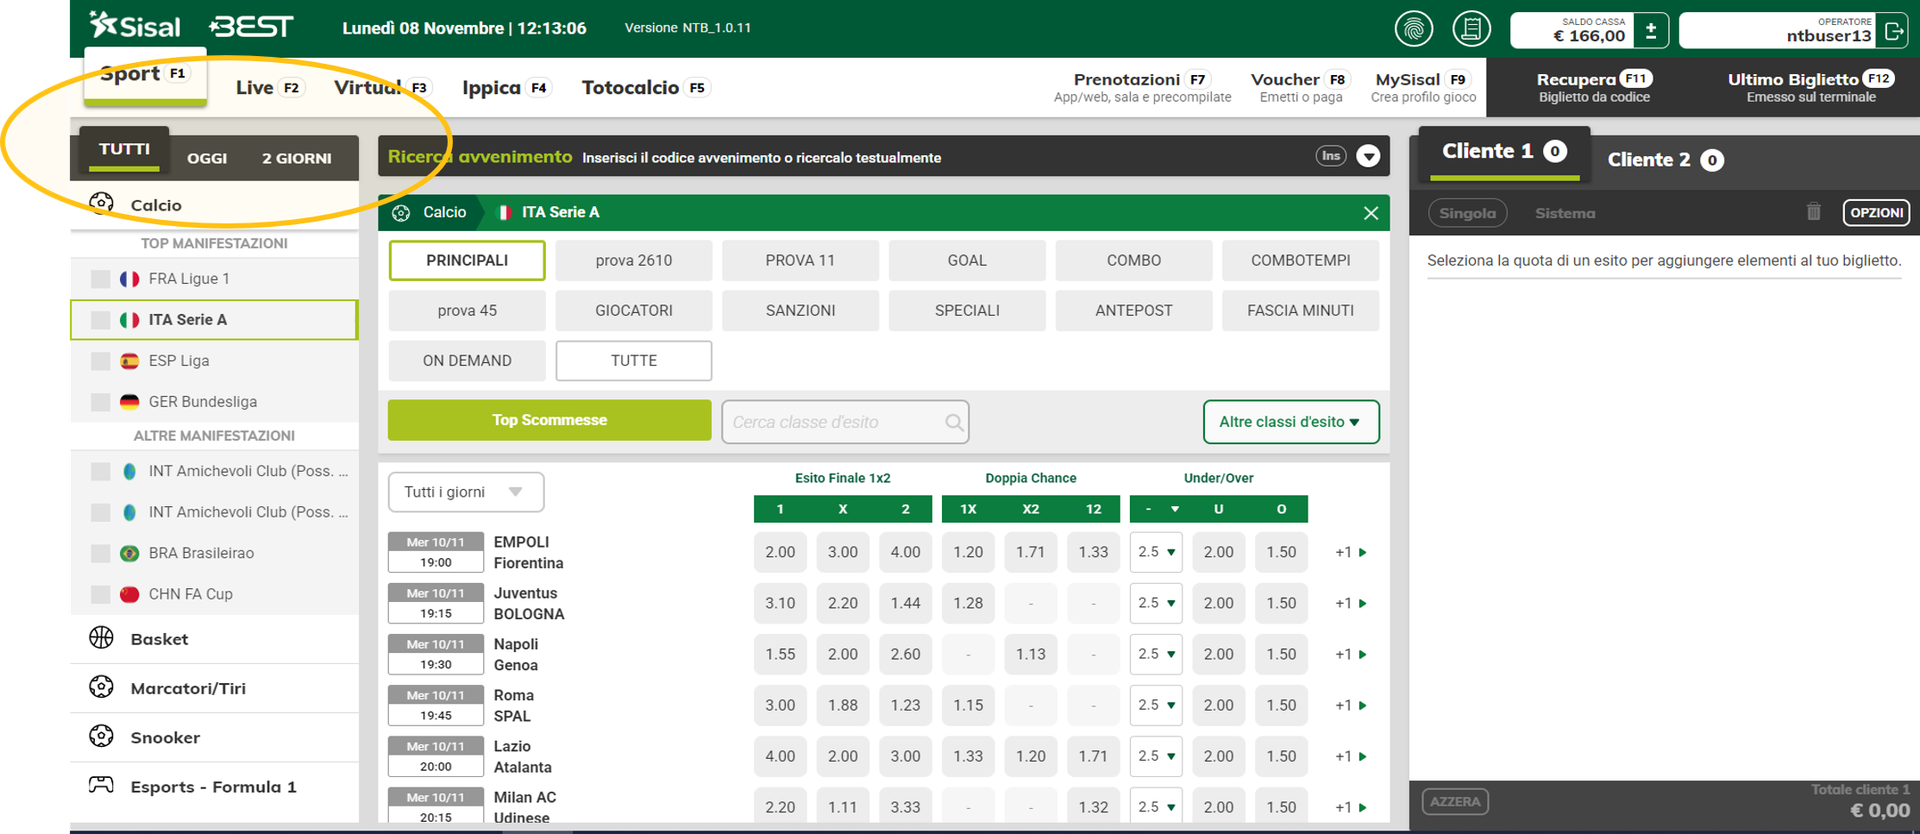Switch to the Live F2 tab
The height and width of the screenshot is (834, 1920).
click(269, 88)
